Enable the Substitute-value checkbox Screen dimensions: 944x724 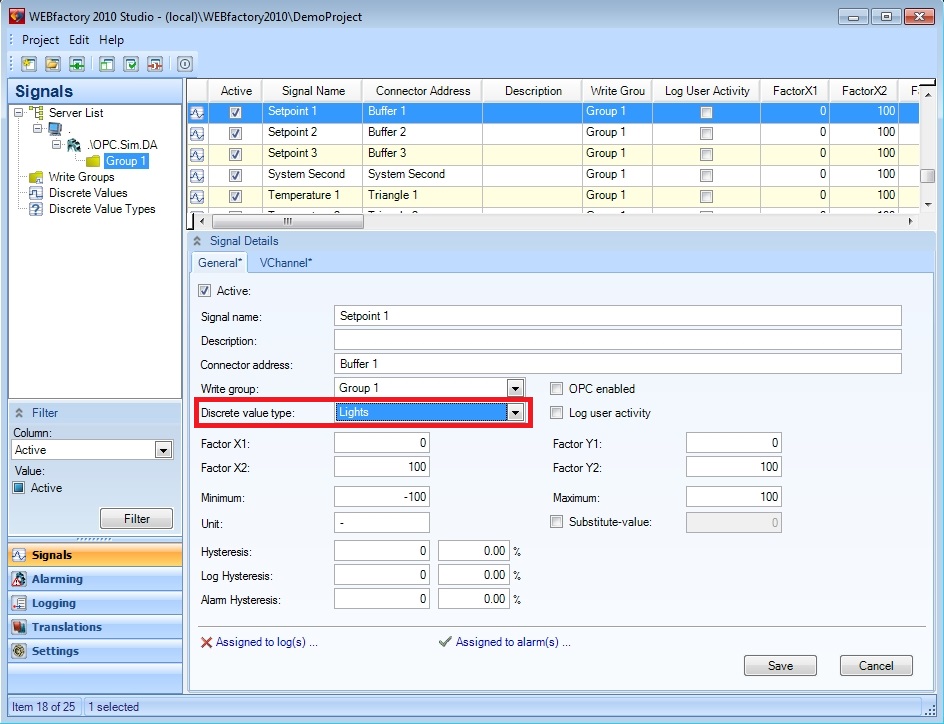[557, 522]
